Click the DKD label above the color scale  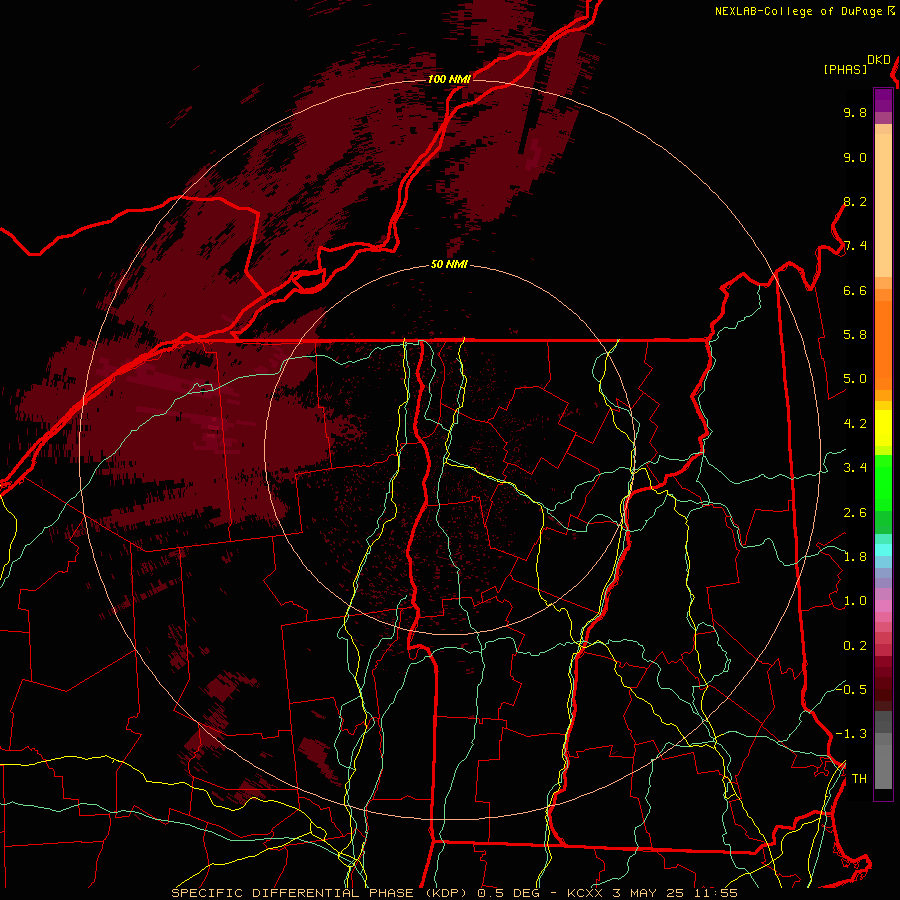879,60
